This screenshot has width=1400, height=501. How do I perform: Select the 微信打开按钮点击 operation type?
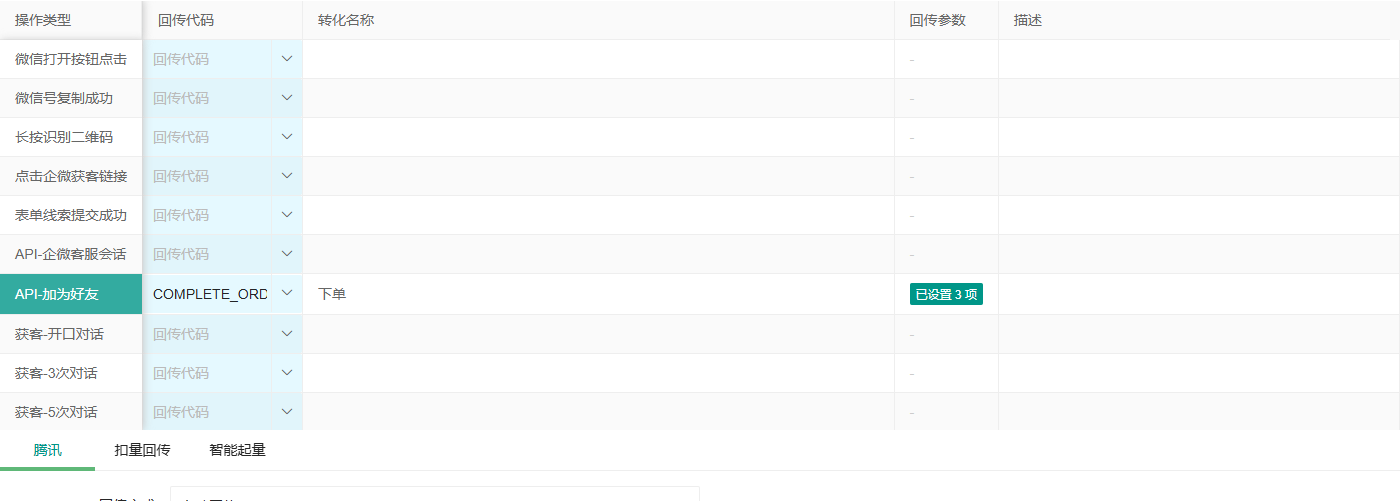coord(71,59)
